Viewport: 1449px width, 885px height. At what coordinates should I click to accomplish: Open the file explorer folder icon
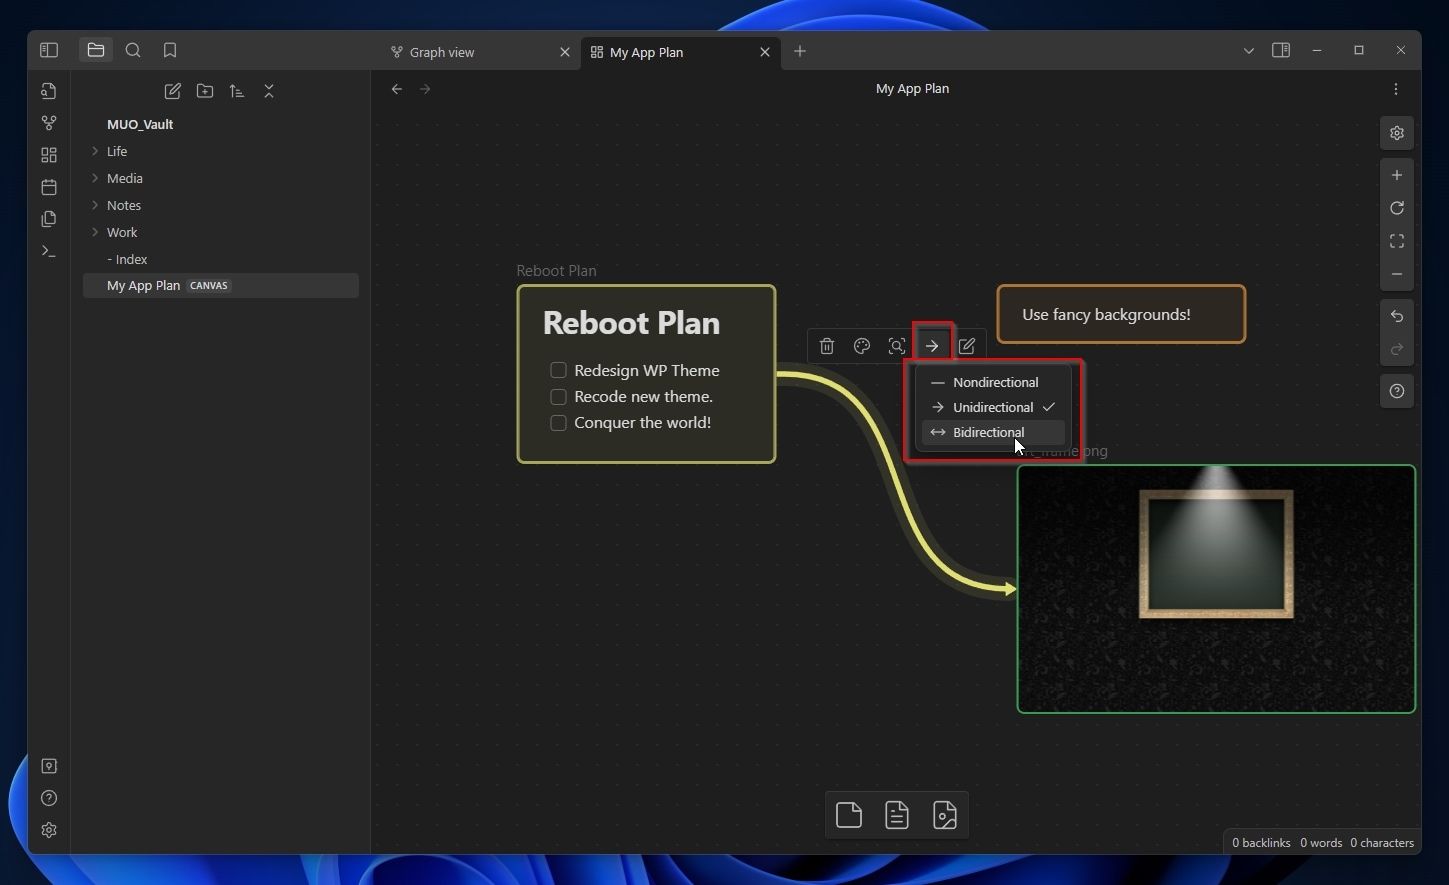pos(96,50)
